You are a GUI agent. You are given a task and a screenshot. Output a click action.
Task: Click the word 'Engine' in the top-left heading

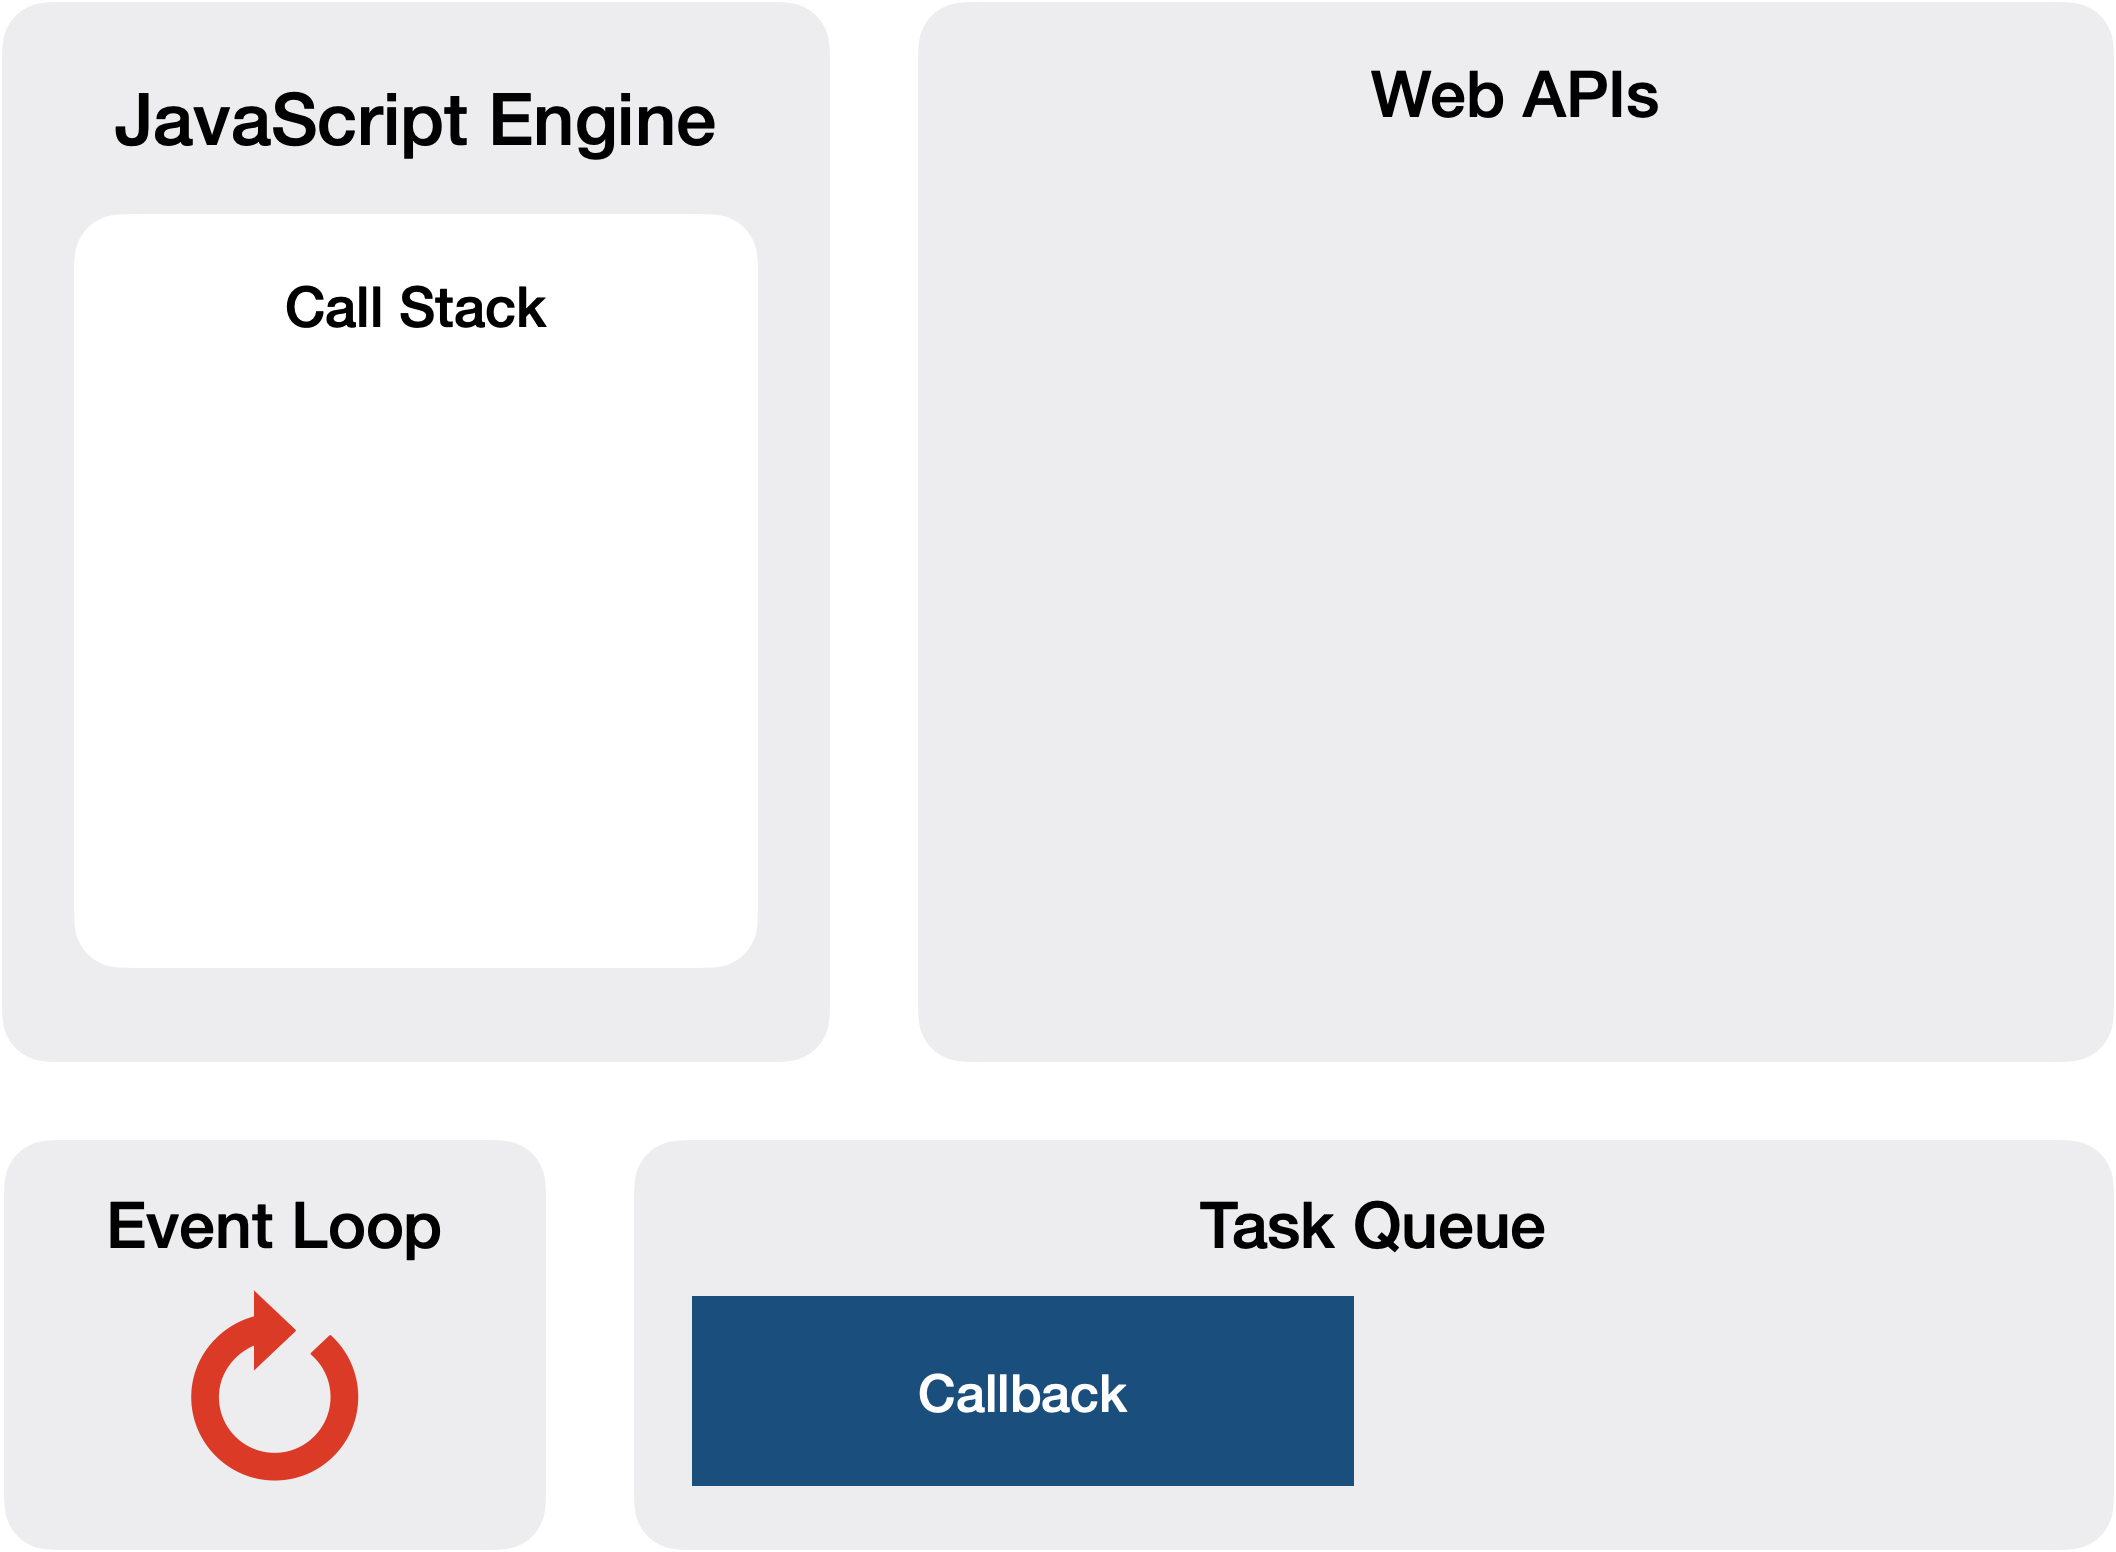[x=602, y=122]
